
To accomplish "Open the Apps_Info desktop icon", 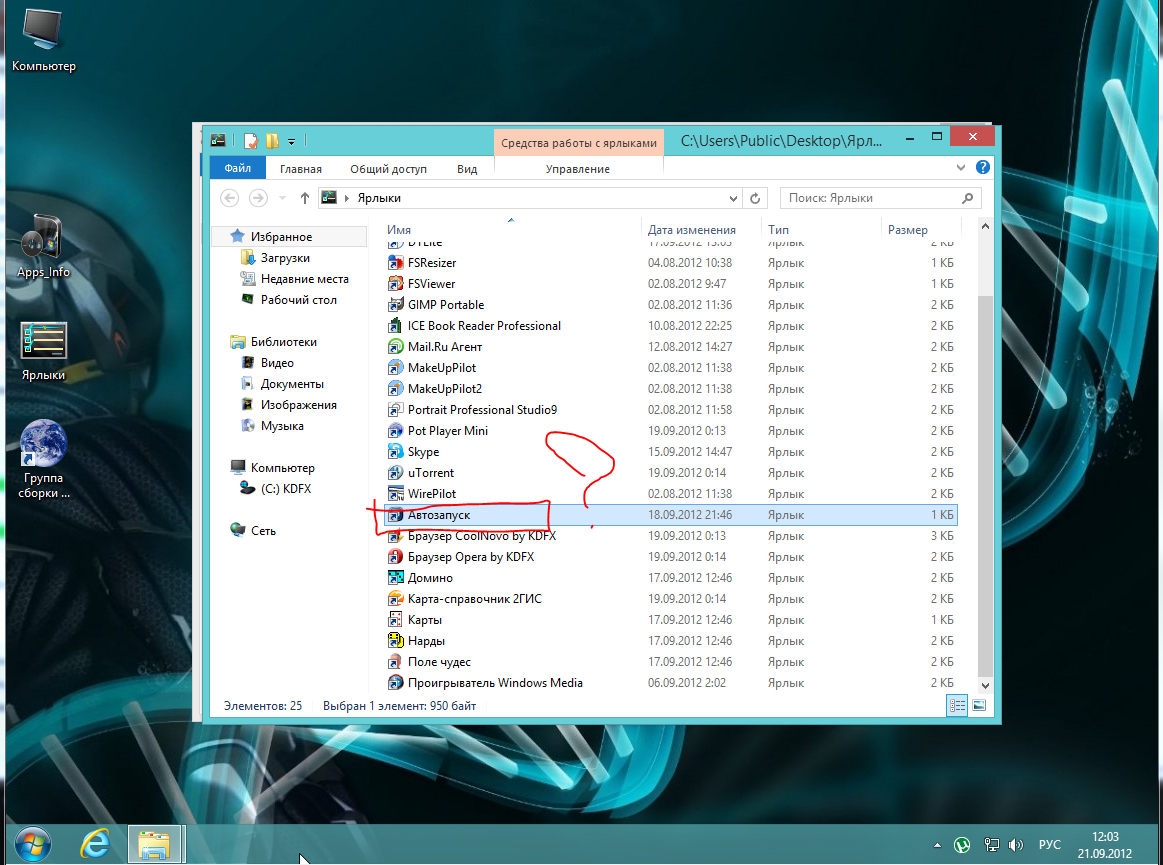I will click(x=44, y=247).
